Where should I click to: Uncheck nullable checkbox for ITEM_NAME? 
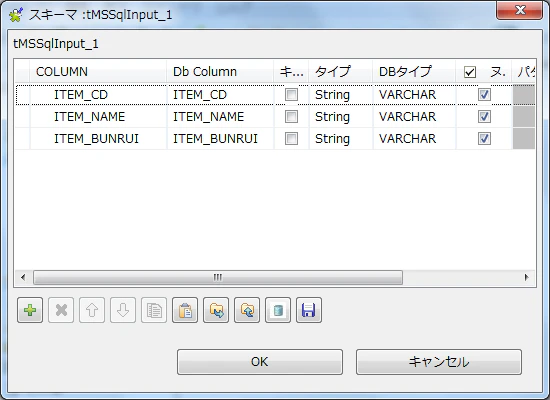tap(484, 116)
